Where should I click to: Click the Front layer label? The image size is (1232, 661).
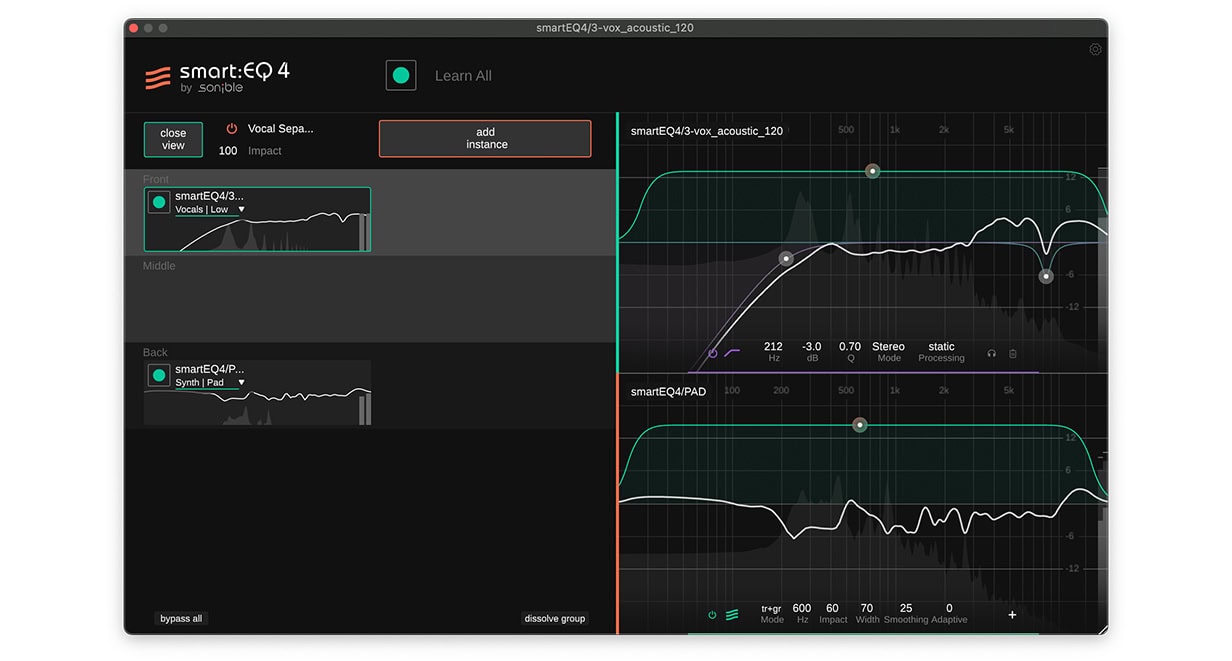tap(156, 179)
